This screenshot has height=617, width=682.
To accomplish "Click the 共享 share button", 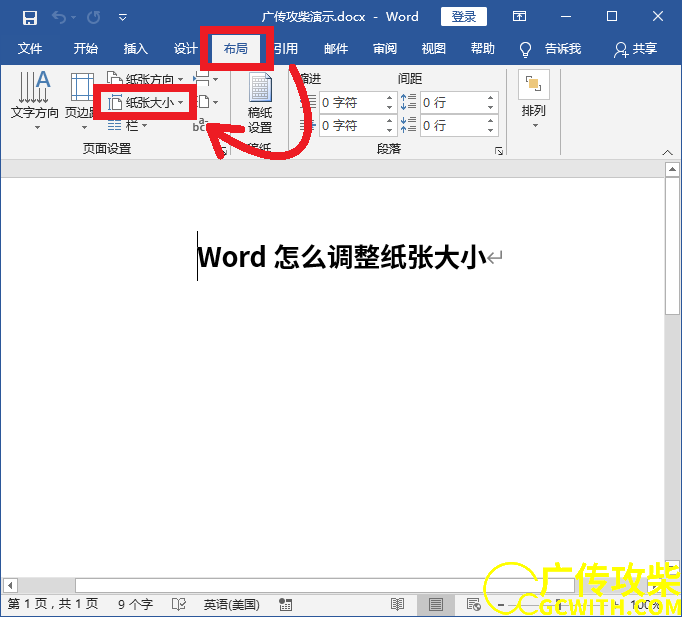I will click(635, 49).
